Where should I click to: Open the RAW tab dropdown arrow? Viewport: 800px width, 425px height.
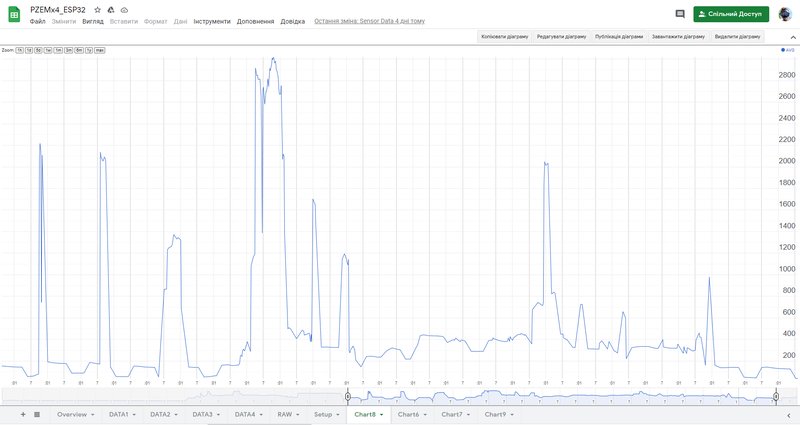[x=297, y=415]
